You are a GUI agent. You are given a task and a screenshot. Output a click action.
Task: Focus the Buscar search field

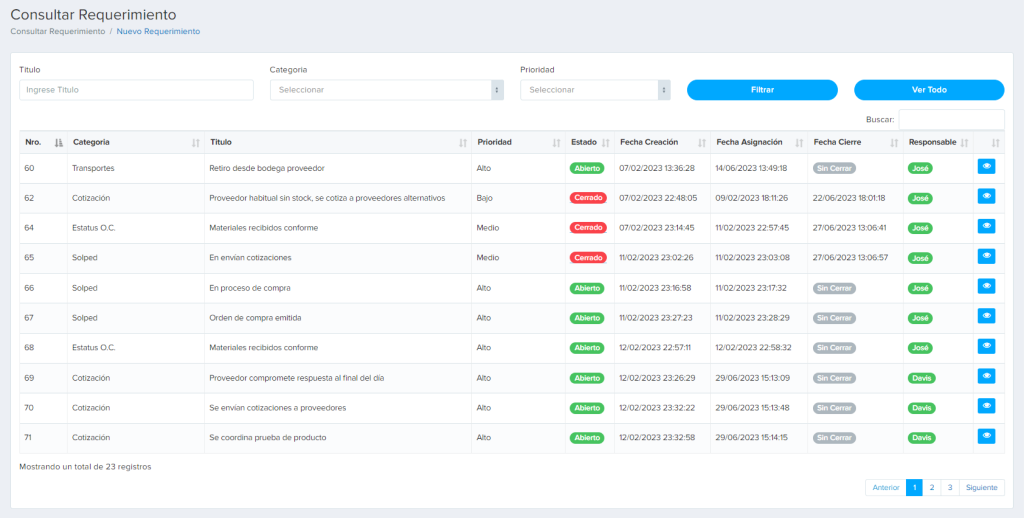pos(952,120)
